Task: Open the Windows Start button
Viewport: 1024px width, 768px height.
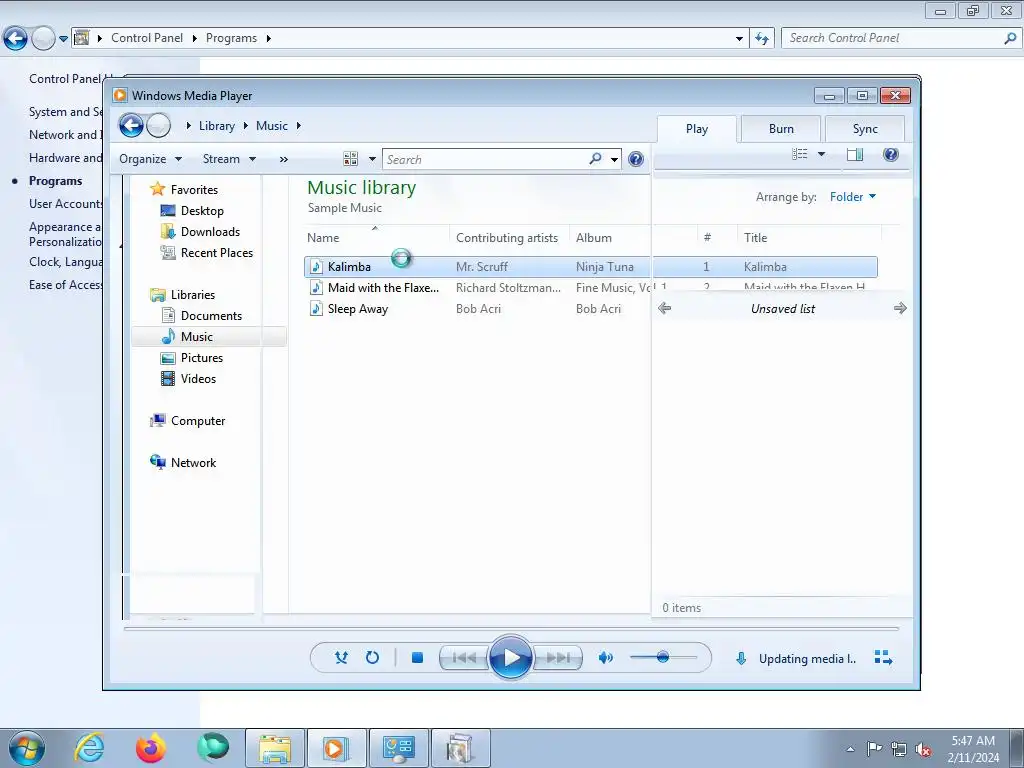Action: point(27,748)
